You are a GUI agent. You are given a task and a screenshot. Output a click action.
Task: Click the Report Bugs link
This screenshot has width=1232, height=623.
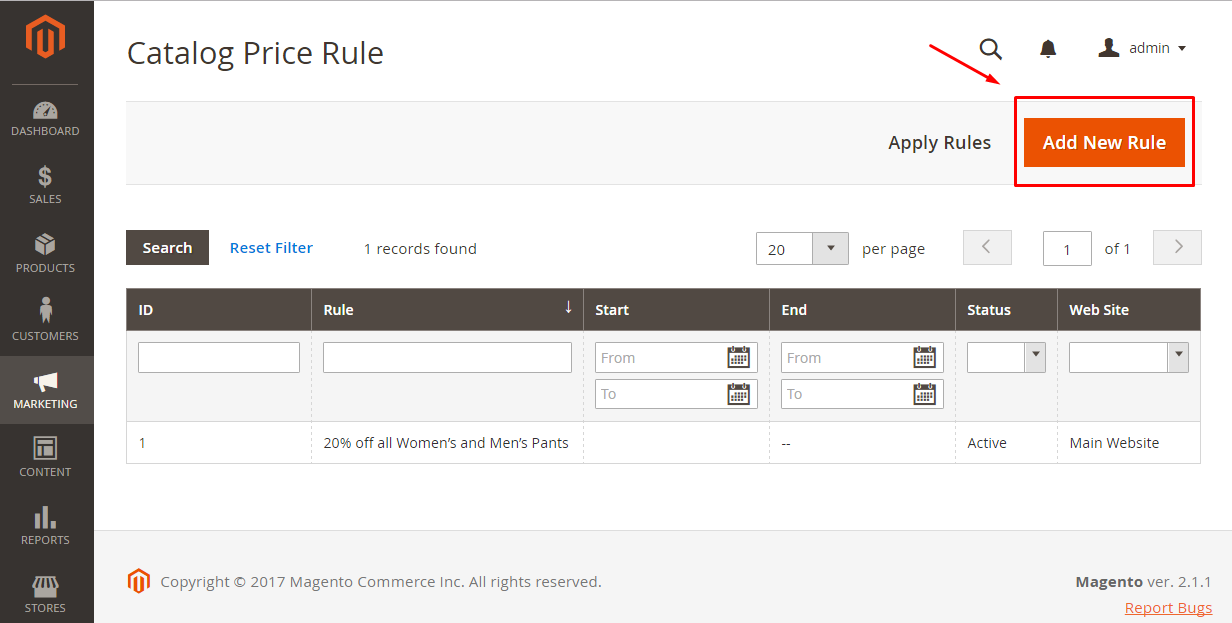[1168, 608]
